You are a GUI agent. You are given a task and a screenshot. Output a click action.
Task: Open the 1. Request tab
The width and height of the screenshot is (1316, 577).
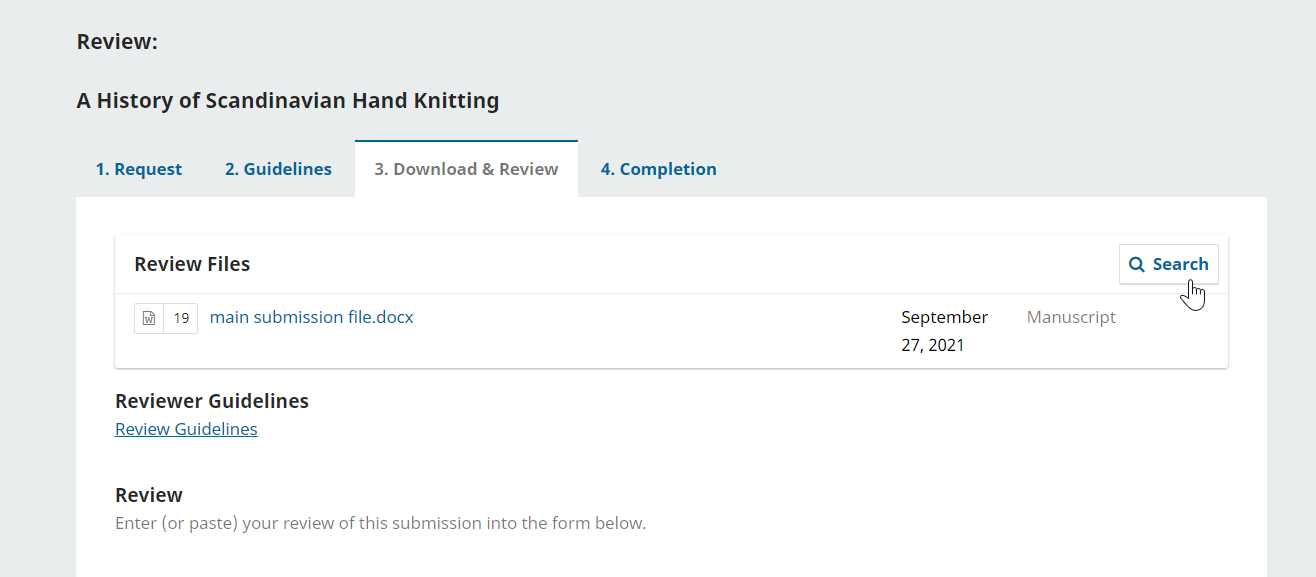coord(139,169)
